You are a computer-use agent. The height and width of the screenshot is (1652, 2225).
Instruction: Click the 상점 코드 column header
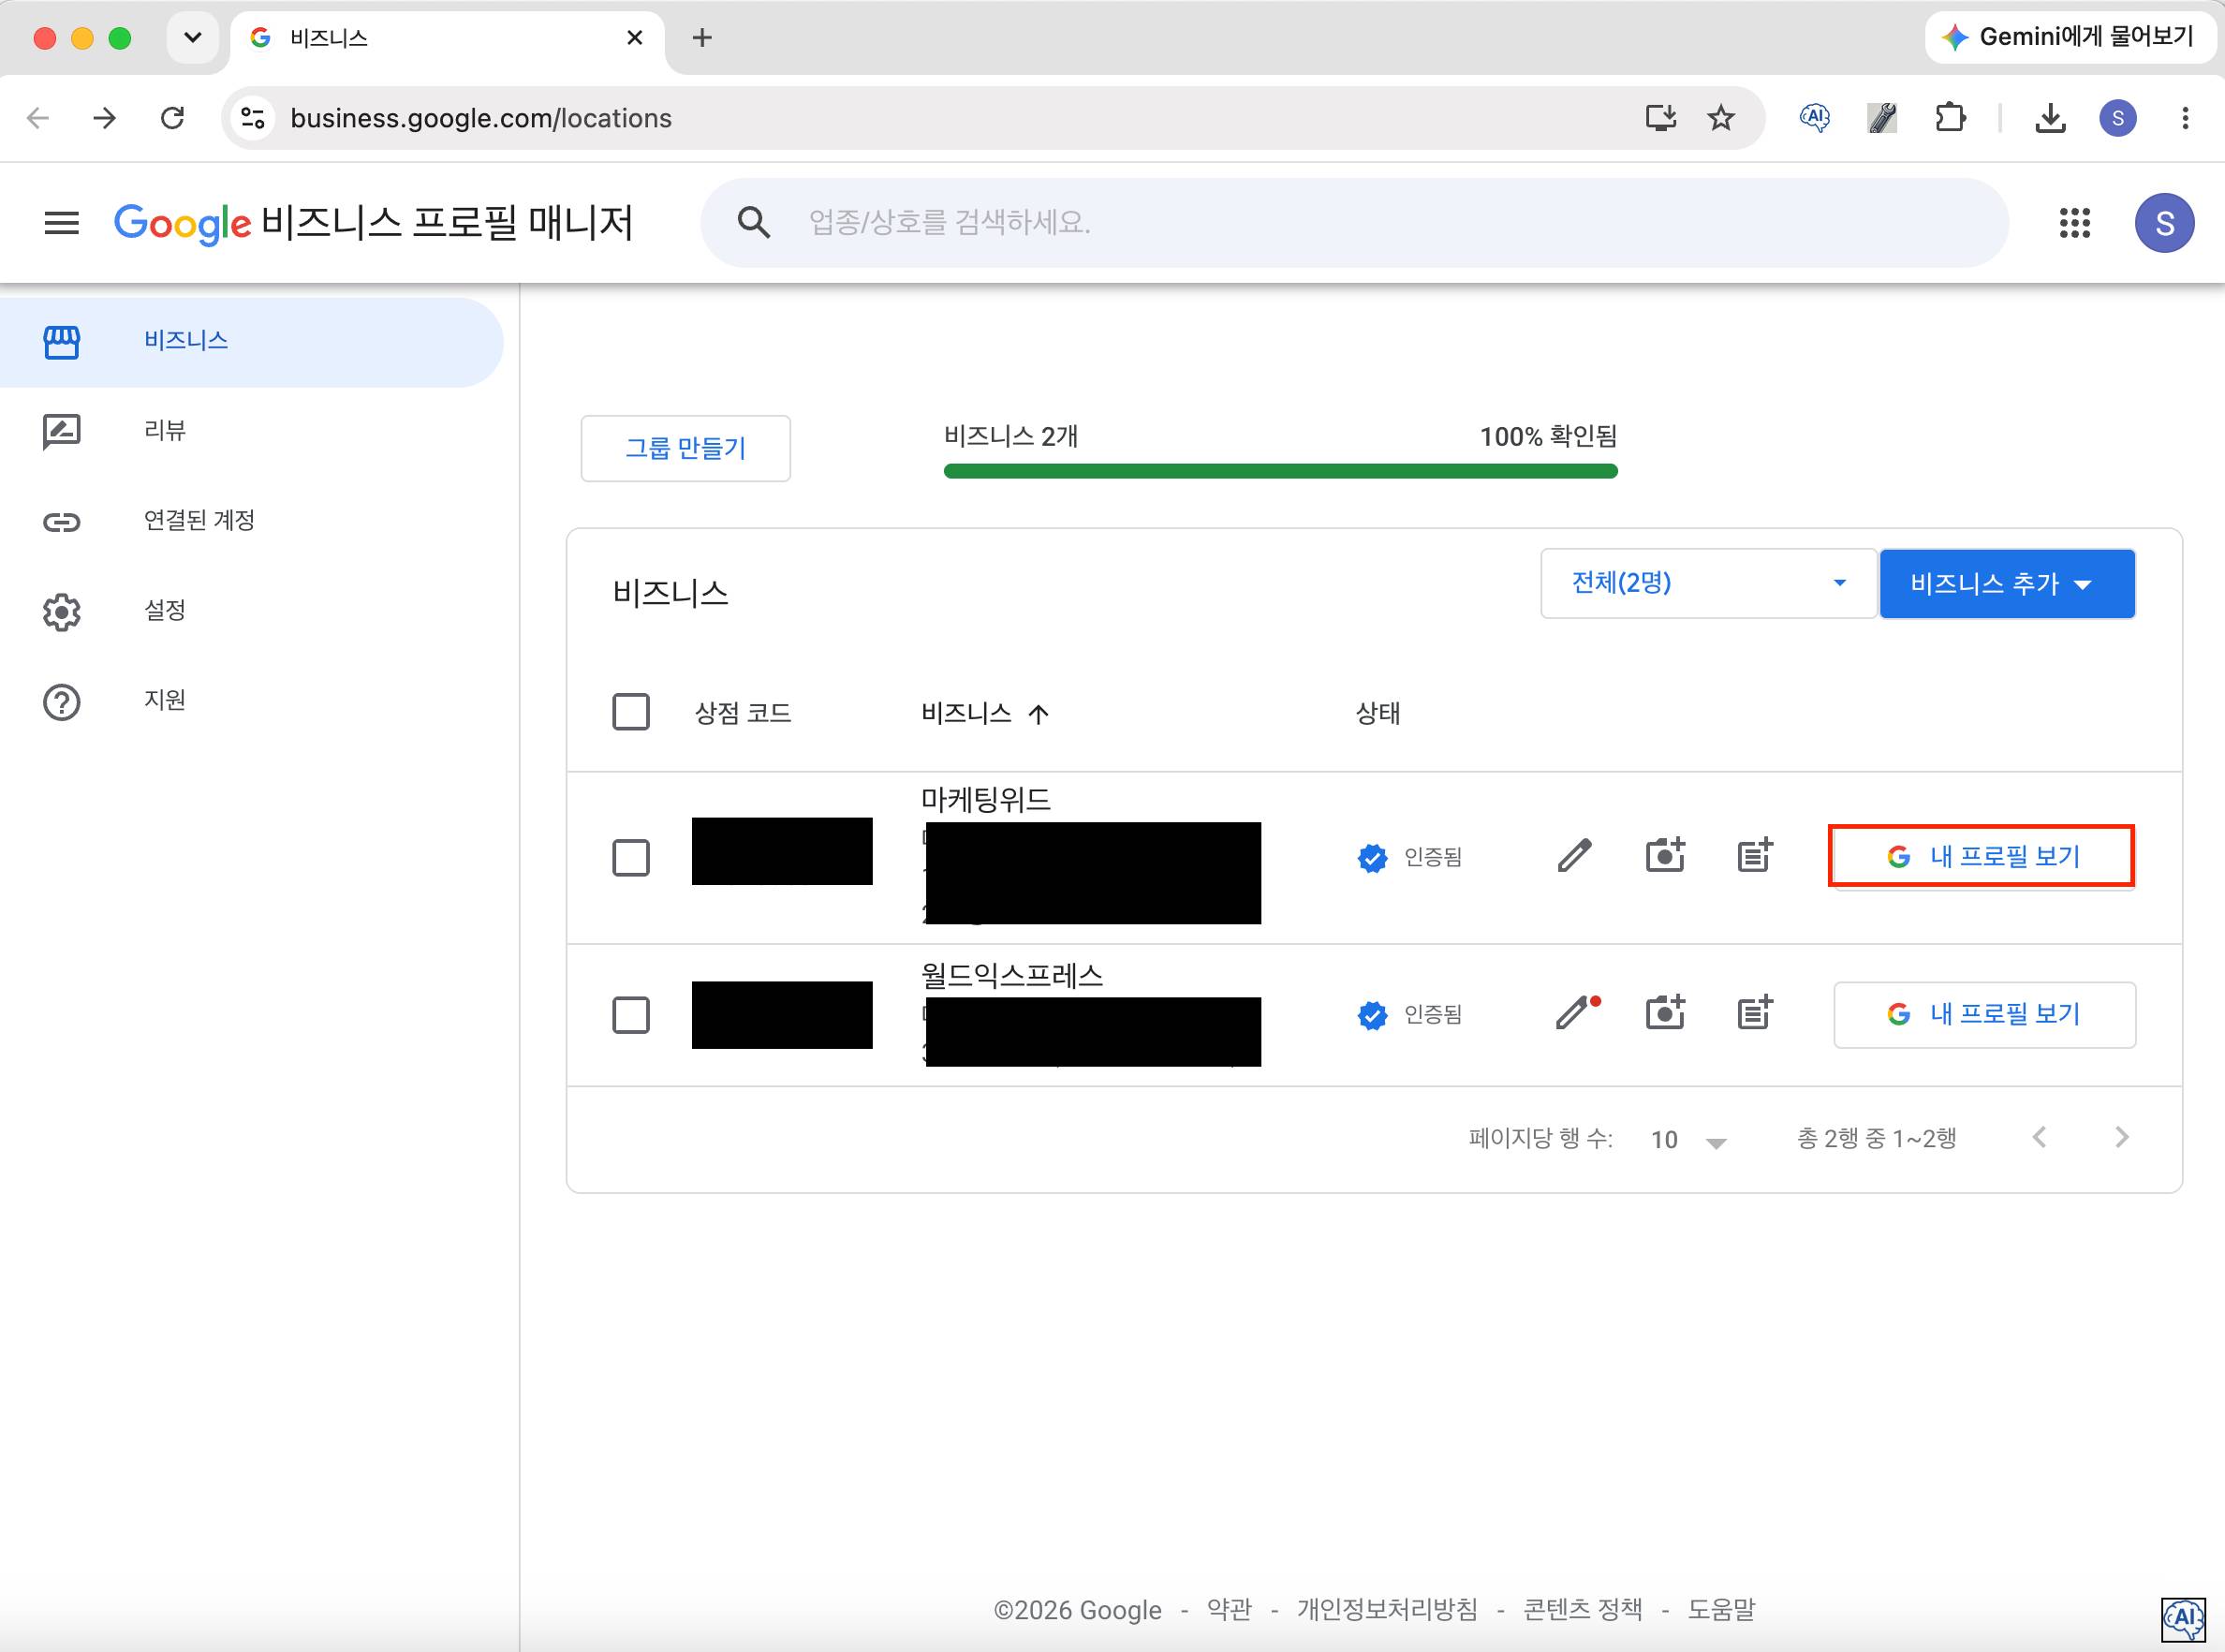coord(743,713)
